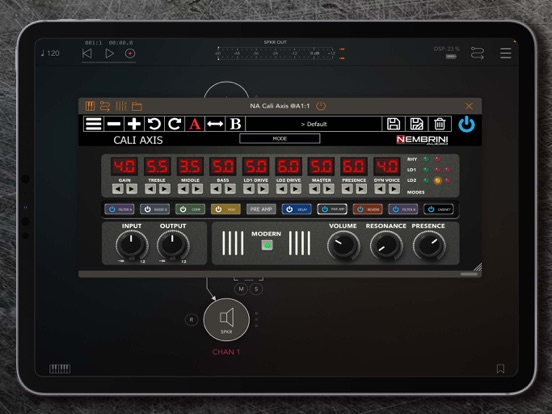Decrease the TREBLE value
552x414 pixels.
(x=150, y=189)
